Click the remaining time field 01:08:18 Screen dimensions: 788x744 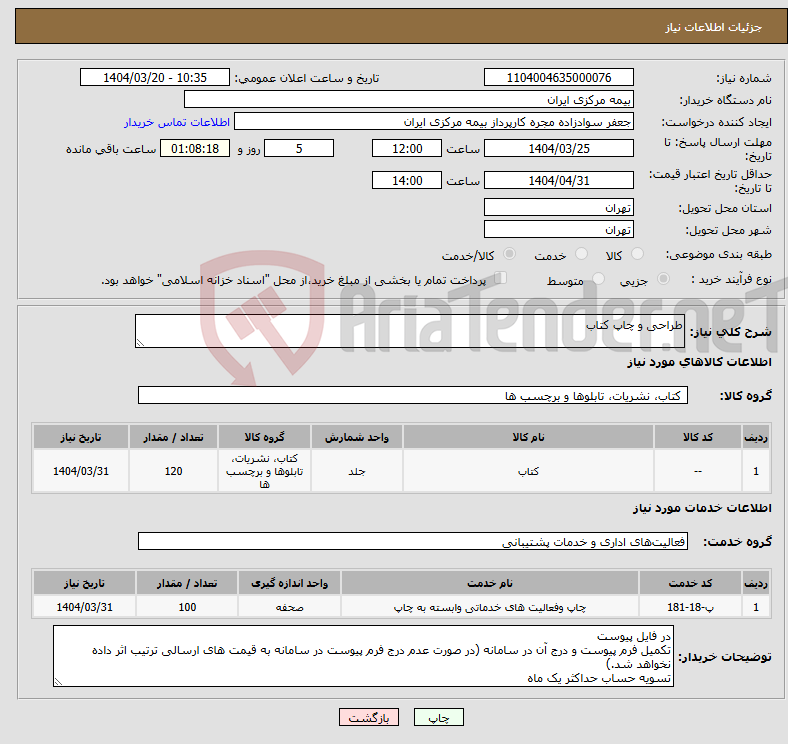[195, 148]
